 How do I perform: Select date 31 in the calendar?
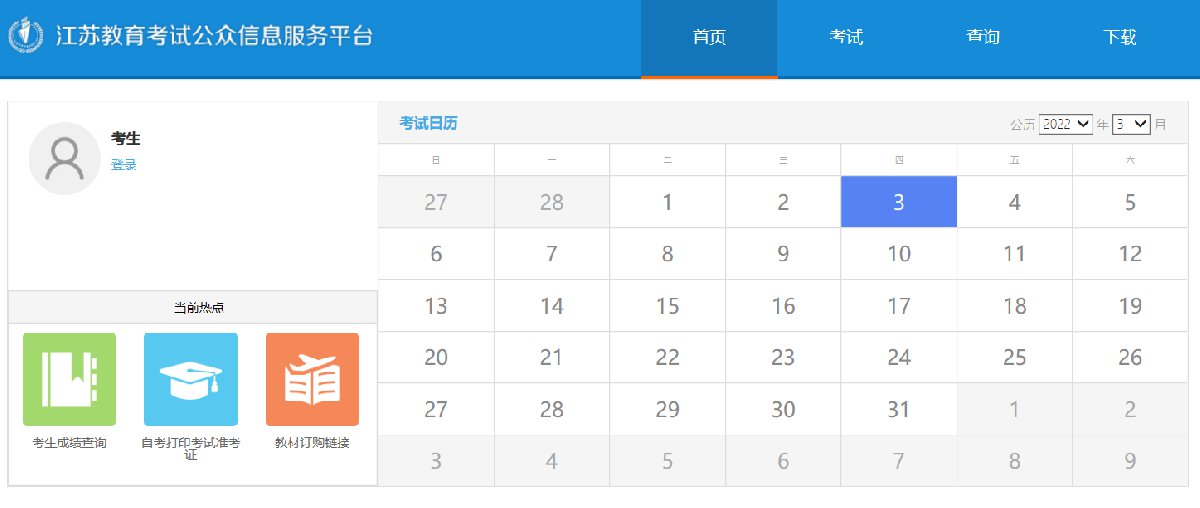pyautogui.click(x=899, y=409)
